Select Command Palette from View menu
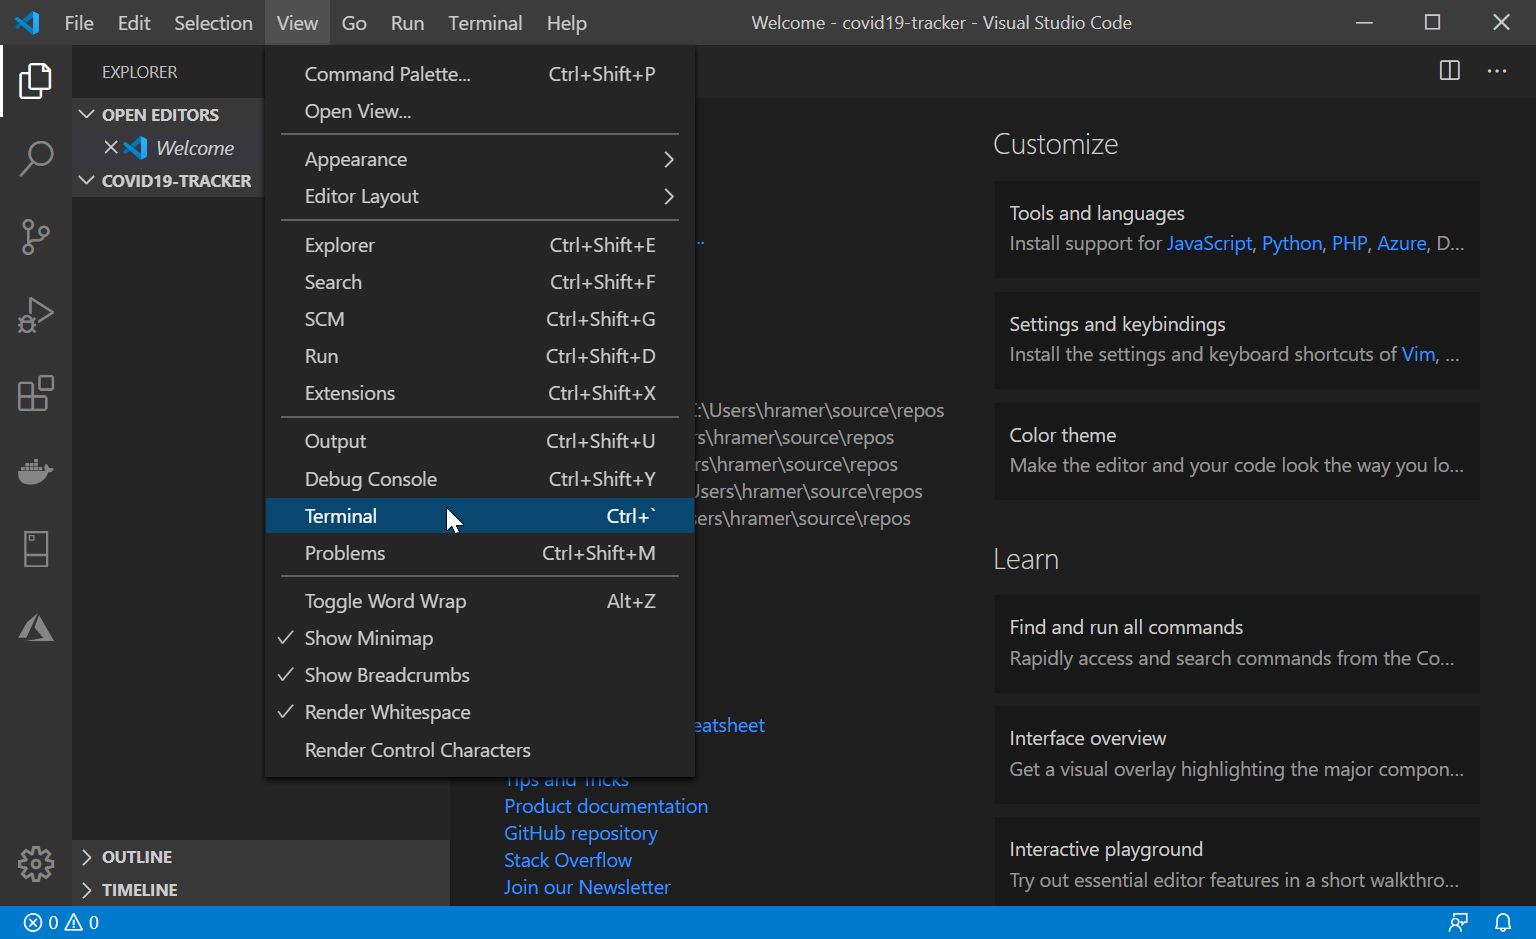The width and height of the screenshot is (1536, 939). (x=480, y=74)
